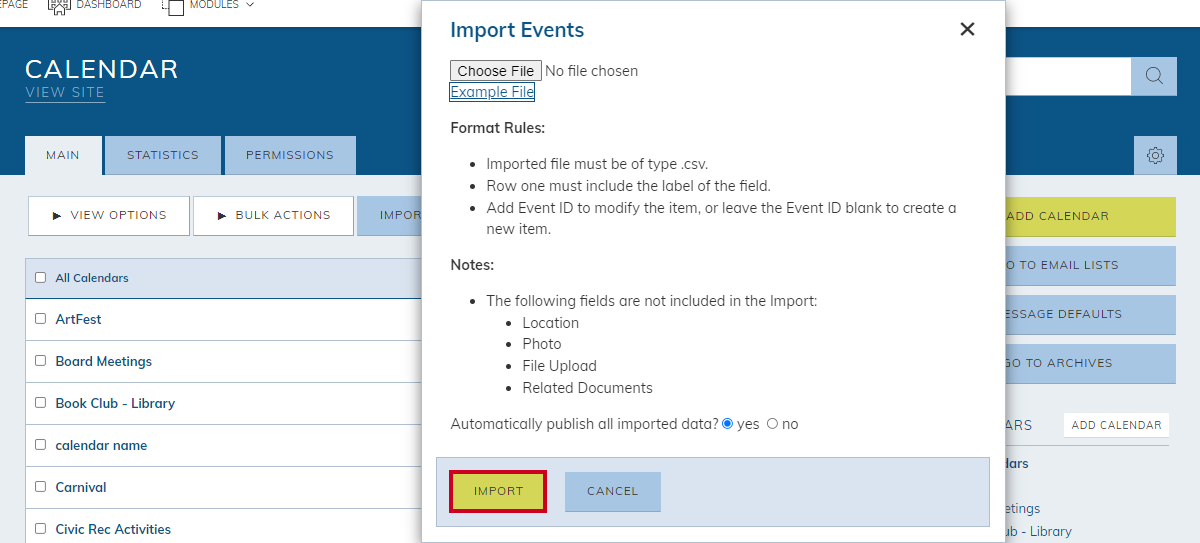Click the Dashboard icon in top bar
This screenshot has width=1200, height=543.
[59, 6]
